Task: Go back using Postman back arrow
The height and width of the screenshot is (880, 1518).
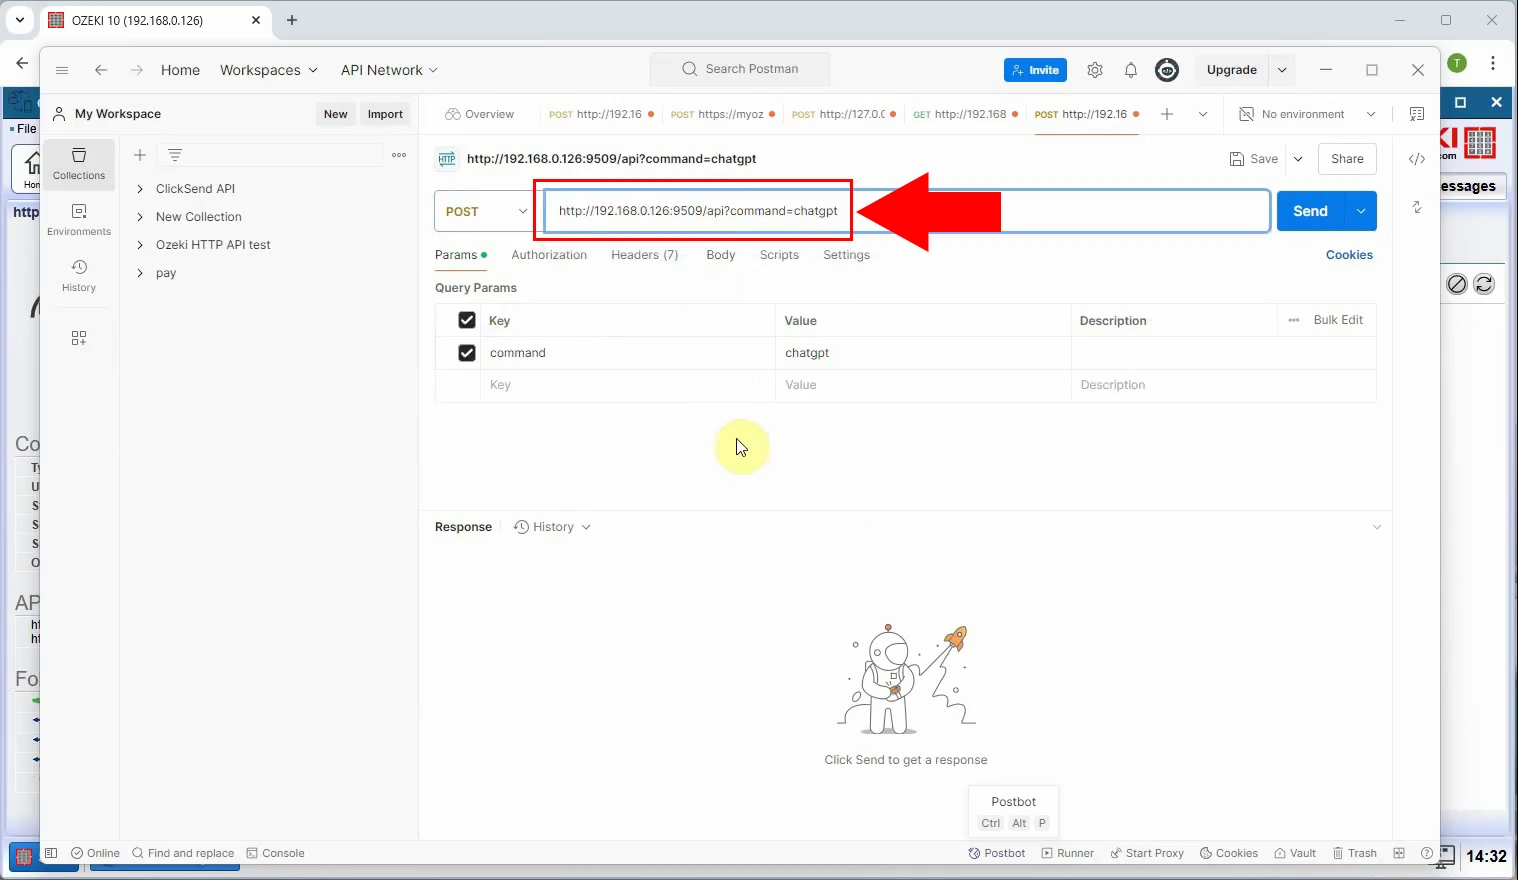Action: pyautogui.click(x=100, y=70)
